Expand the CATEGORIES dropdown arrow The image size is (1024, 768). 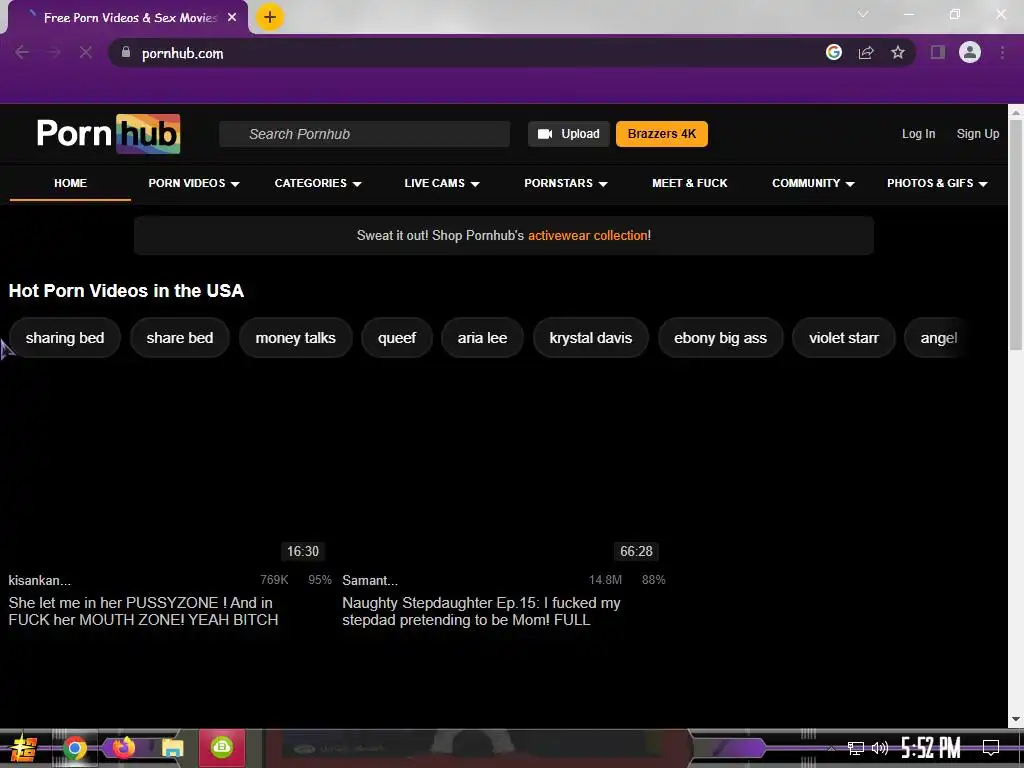357,184
